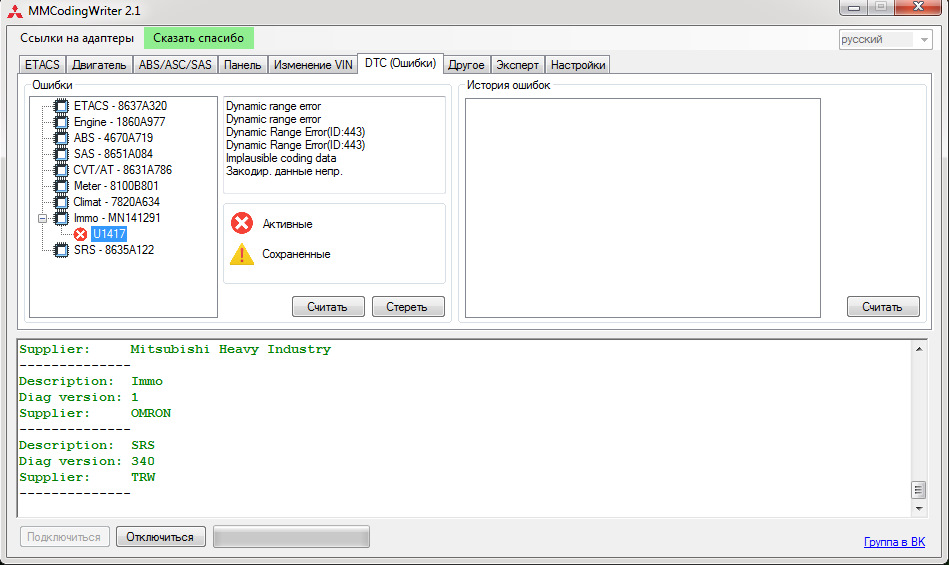The height and width of the screenshot is (565, 949).
Task: Click Считать button under error list
Action: (328, 307)
